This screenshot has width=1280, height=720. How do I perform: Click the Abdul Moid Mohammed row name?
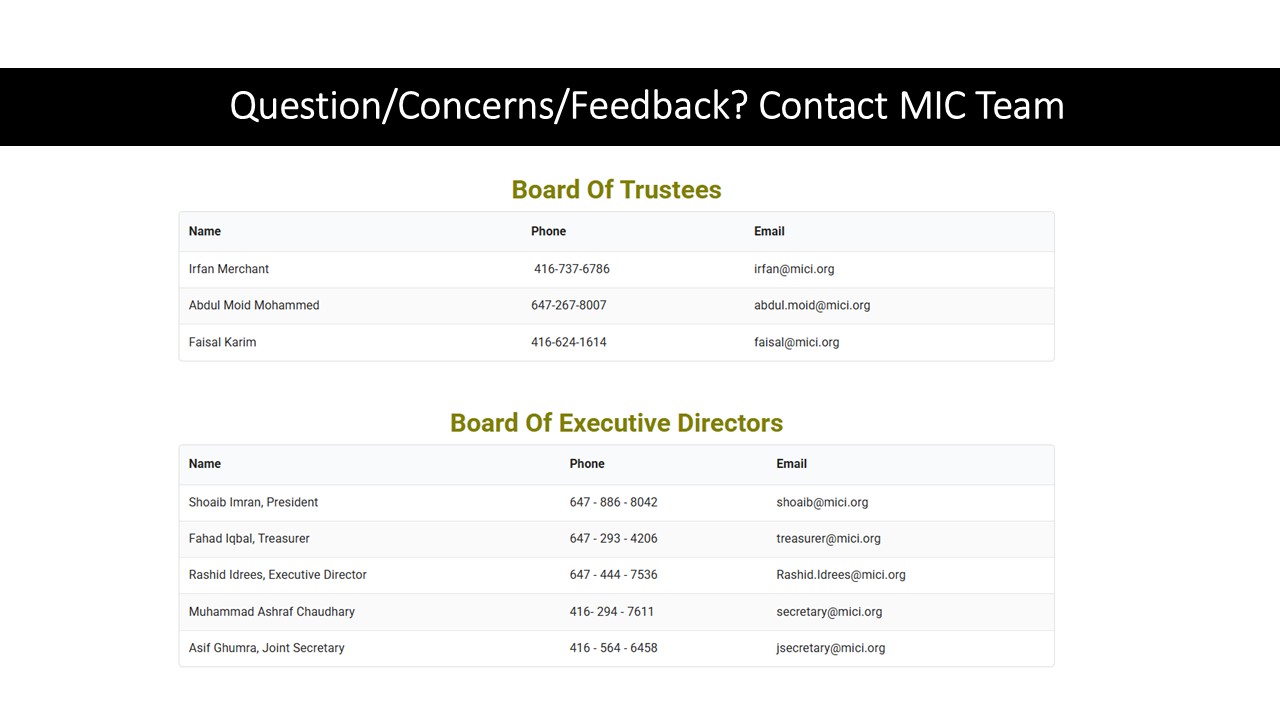tap(254, 305)
